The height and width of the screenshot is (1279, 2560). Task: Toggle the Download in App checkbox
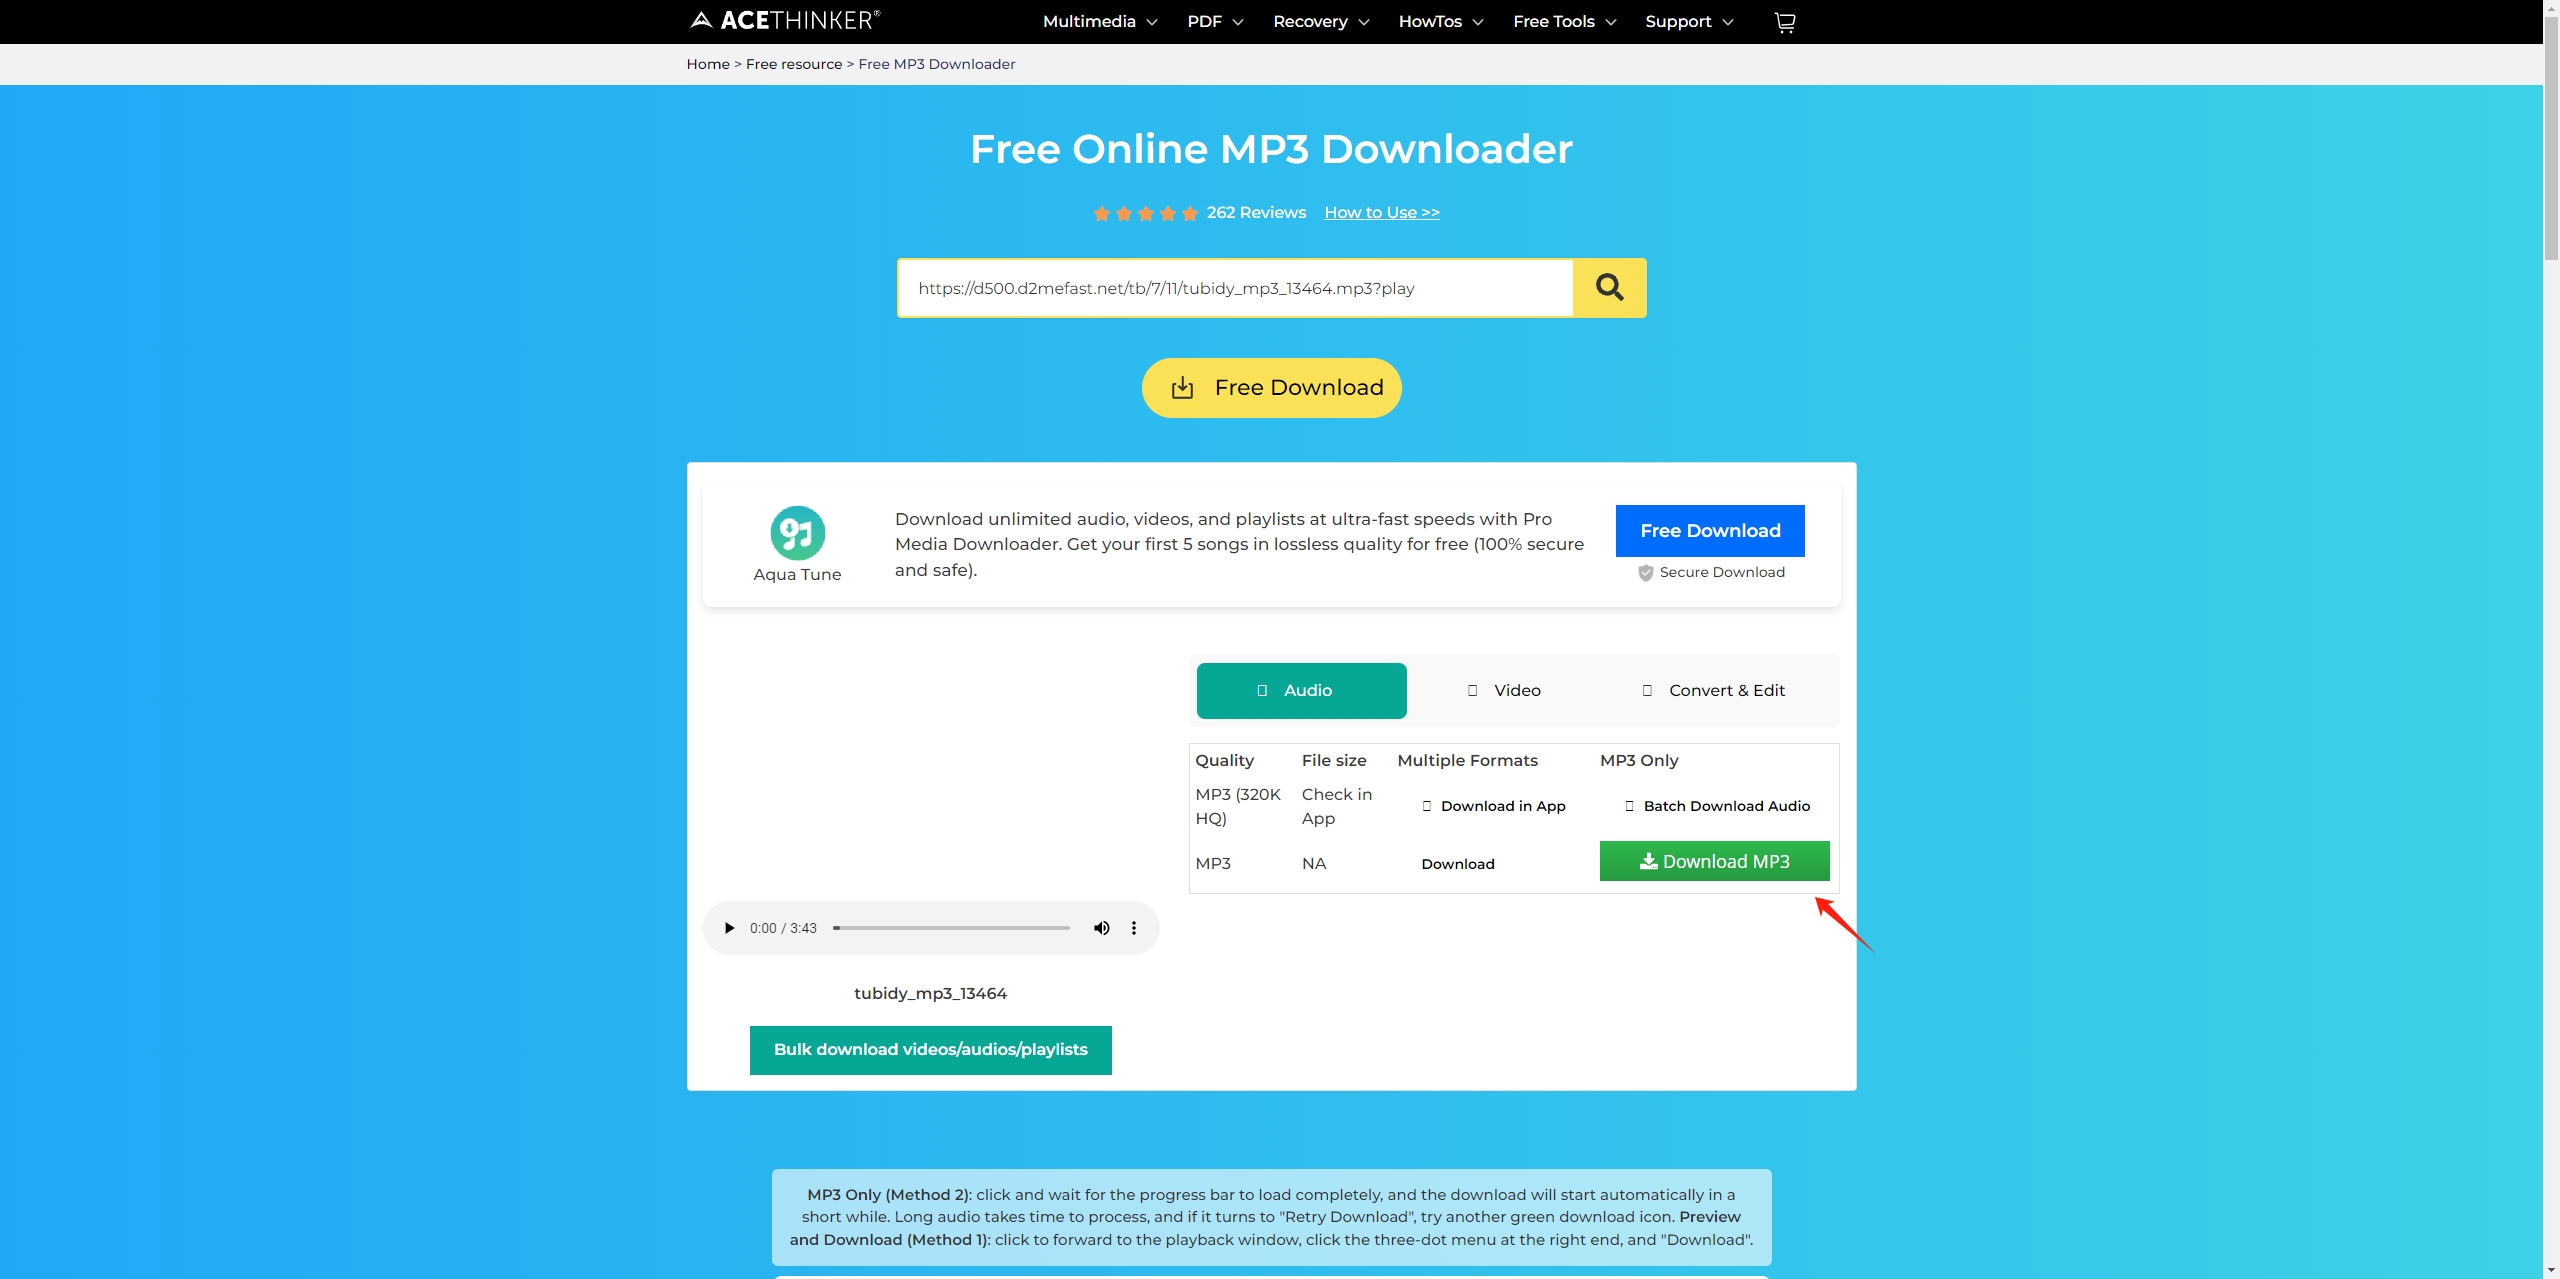[x=1425, y=805]
